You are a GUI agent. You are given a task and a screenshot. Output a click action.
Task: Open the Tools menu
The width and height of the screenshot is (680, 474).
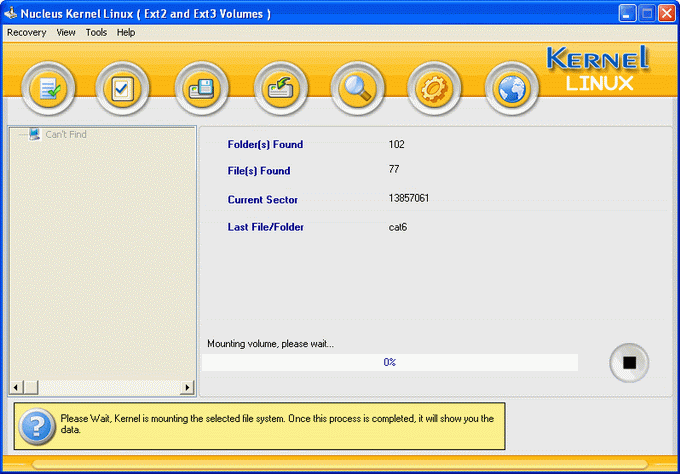[x=96, y=33]
